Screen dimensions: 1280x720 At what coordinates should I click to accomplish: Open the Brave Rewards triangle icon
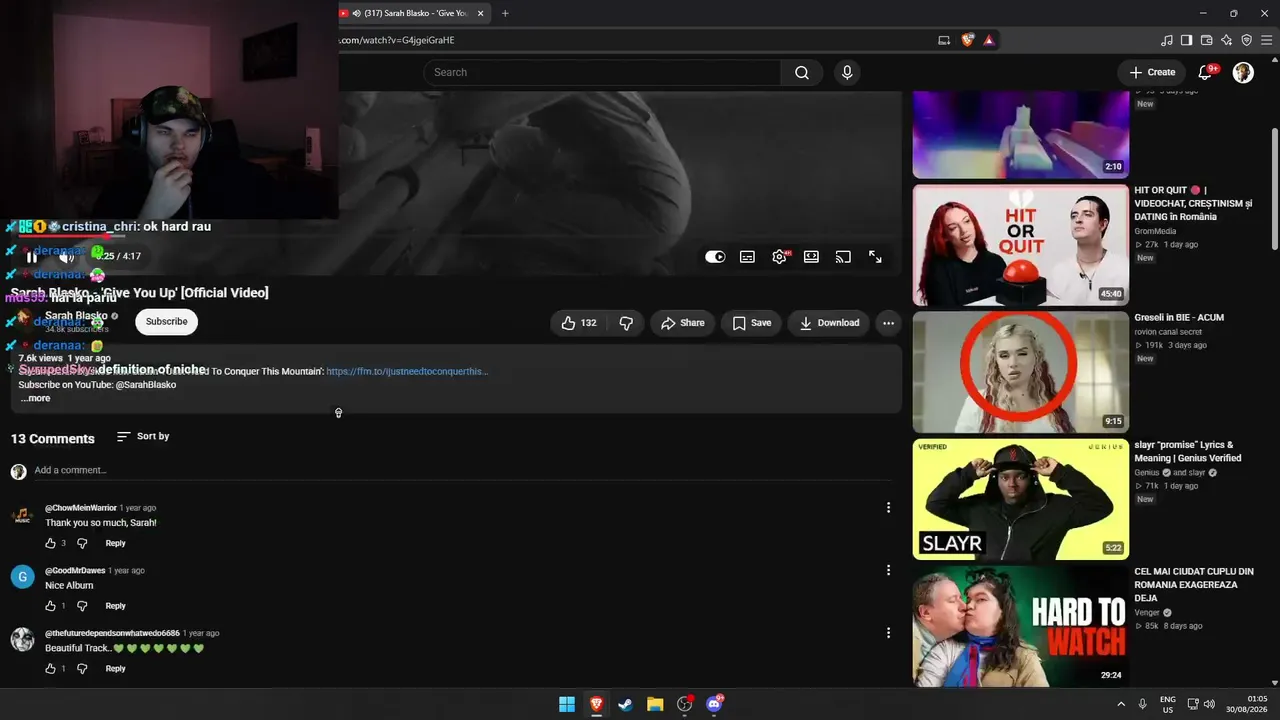[x=988, y=40]
